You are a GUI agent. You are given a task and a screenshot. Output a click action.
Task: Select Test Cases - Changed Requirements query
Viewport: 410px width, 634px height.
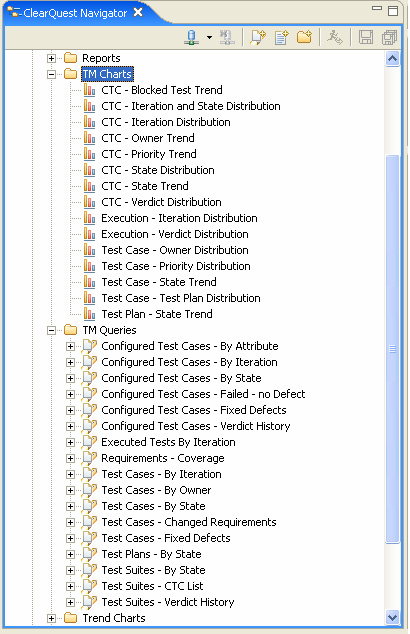tap(189, 522)
